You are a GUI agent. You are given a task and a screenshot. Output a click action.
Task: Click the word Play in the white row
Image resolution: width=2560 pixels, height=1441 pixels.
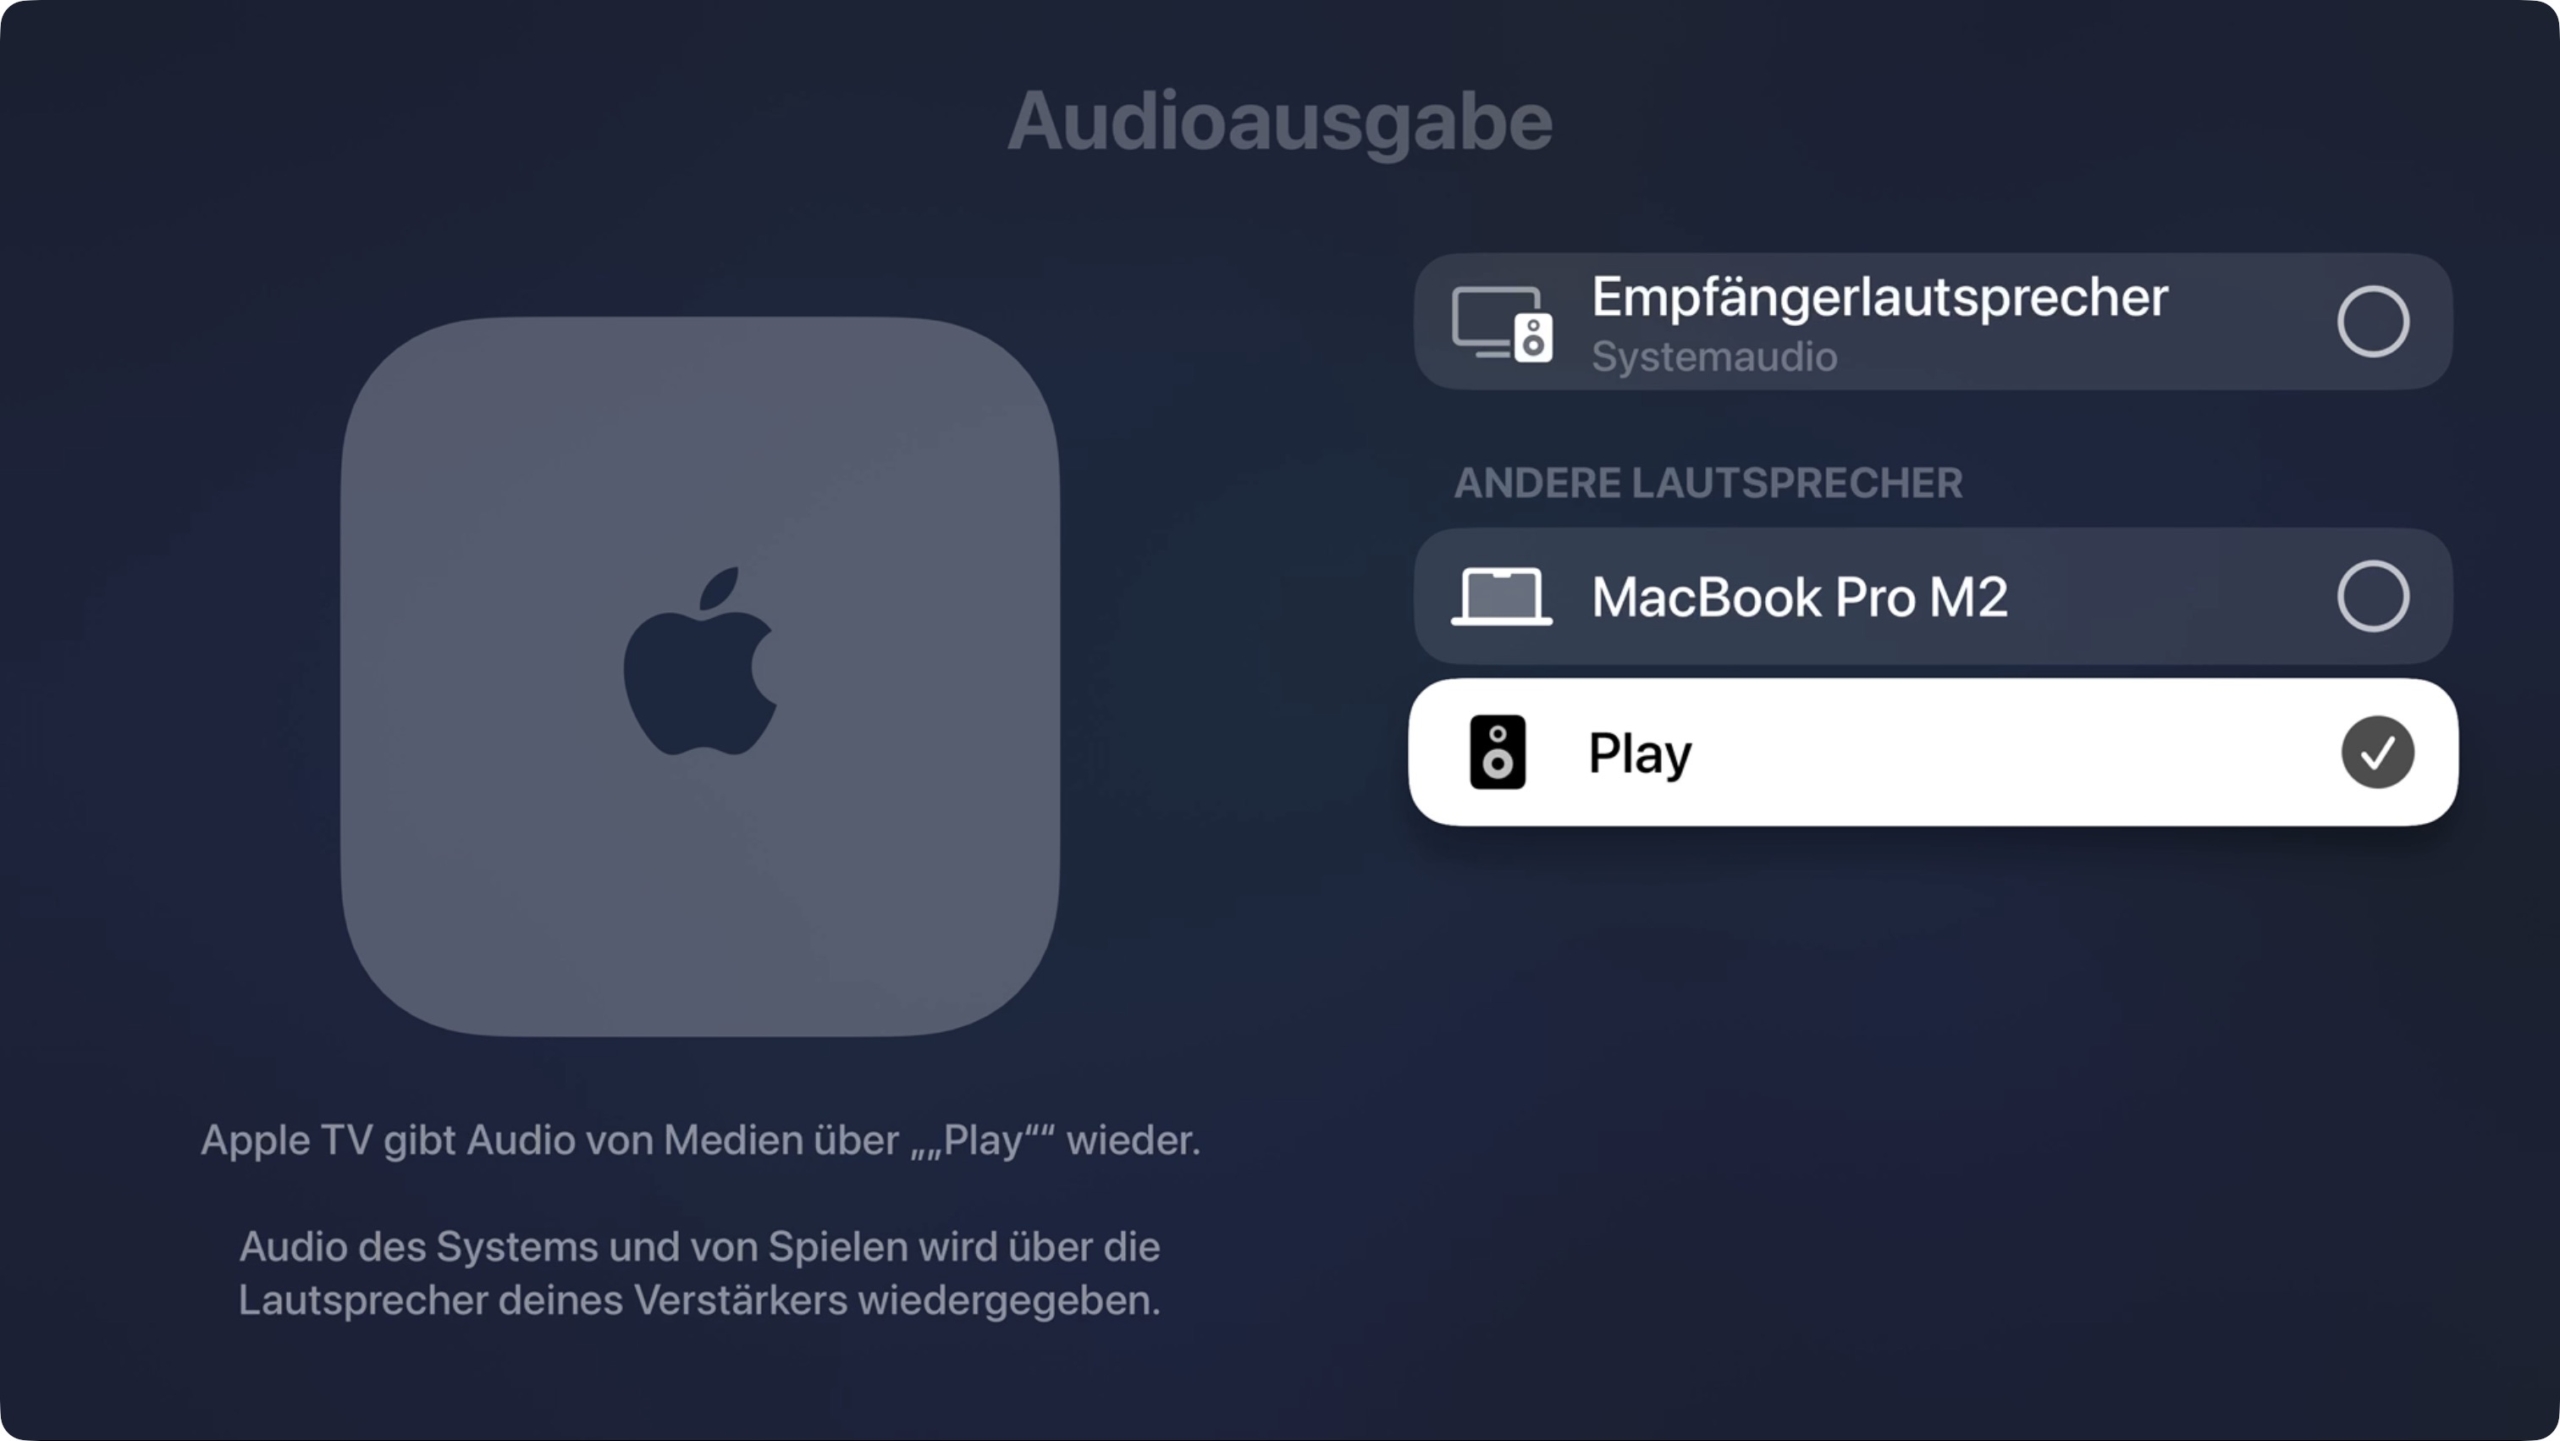[1640, 753]
